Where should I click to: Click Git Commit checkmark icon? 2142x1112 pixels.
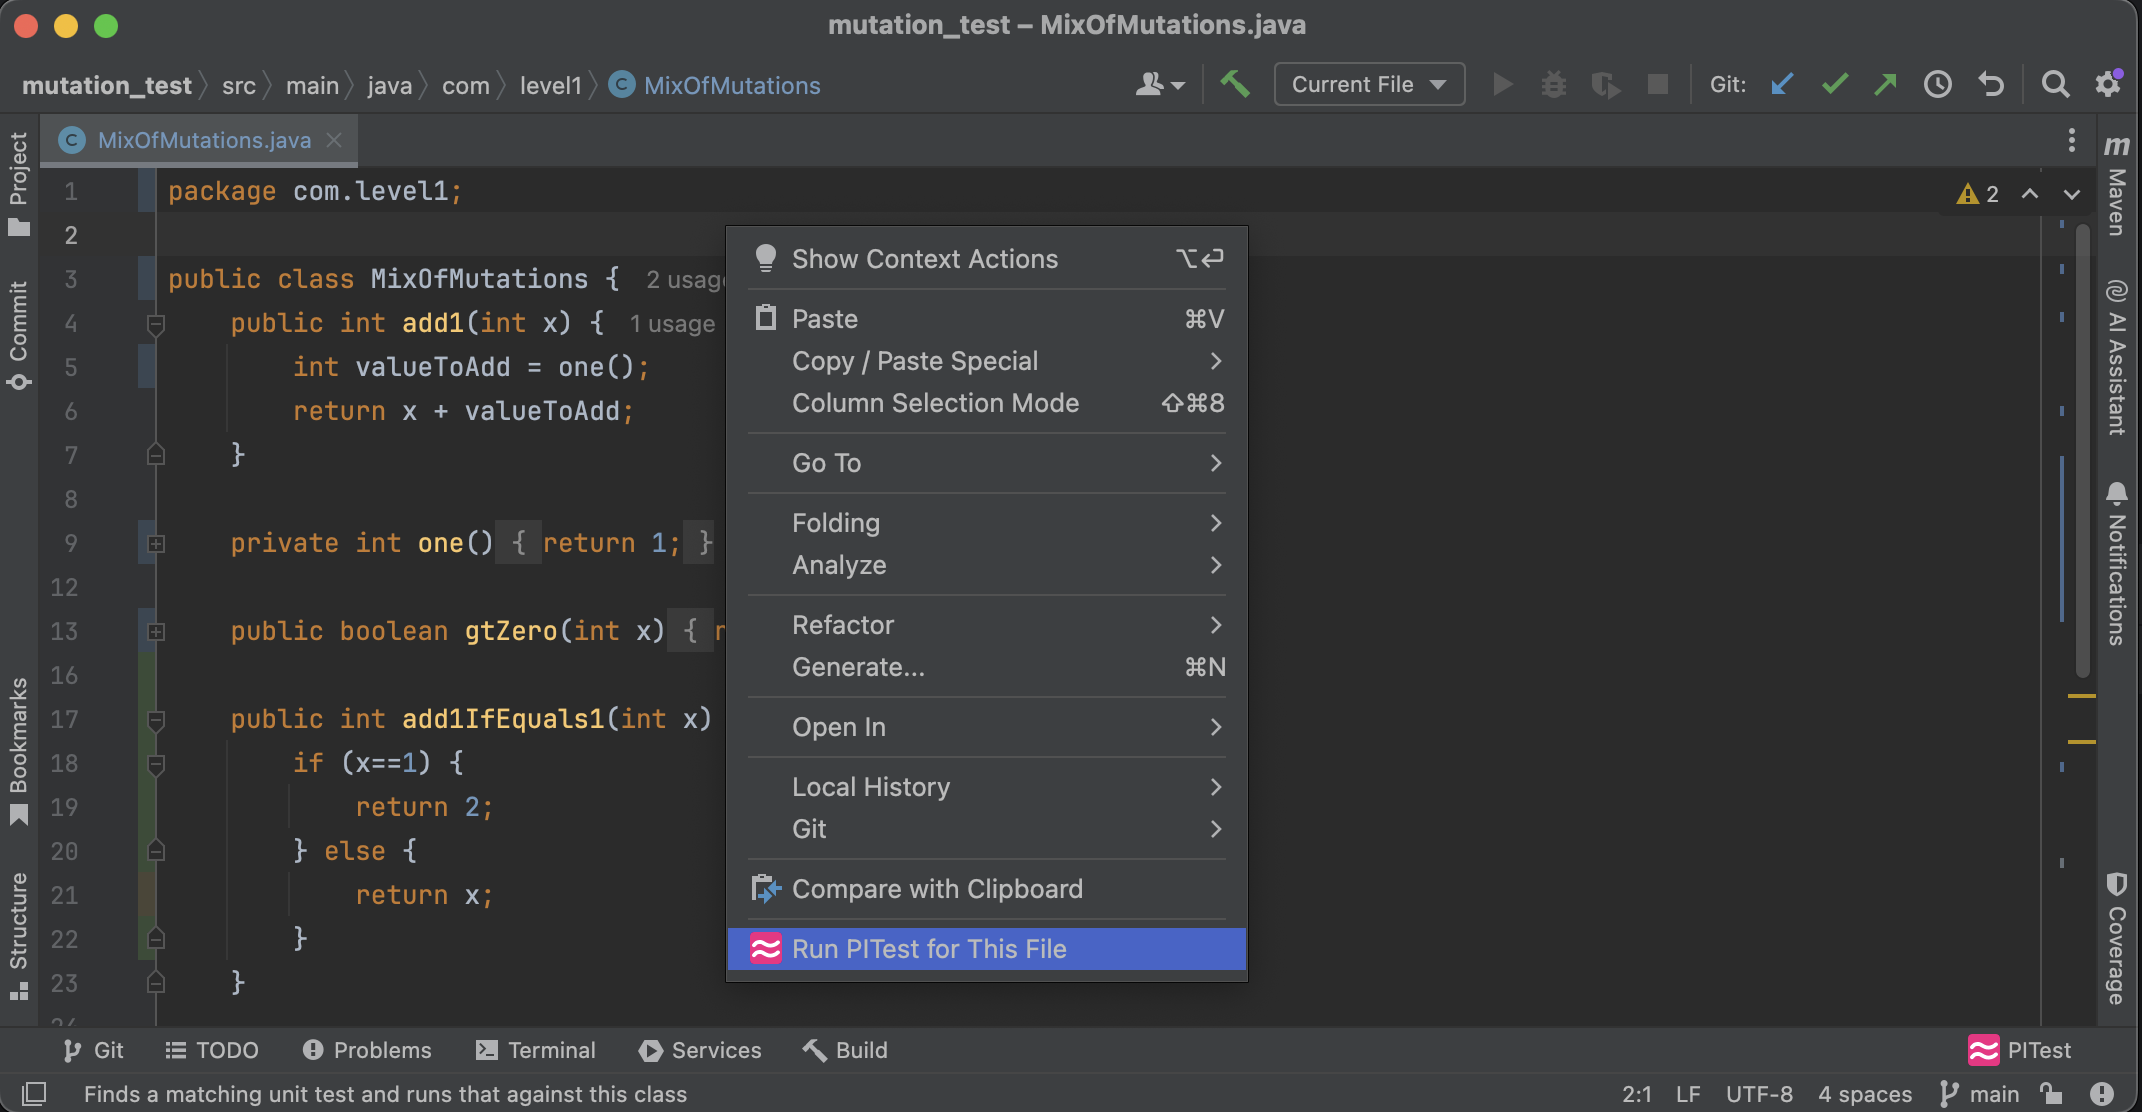click(x=1834, y=84)
